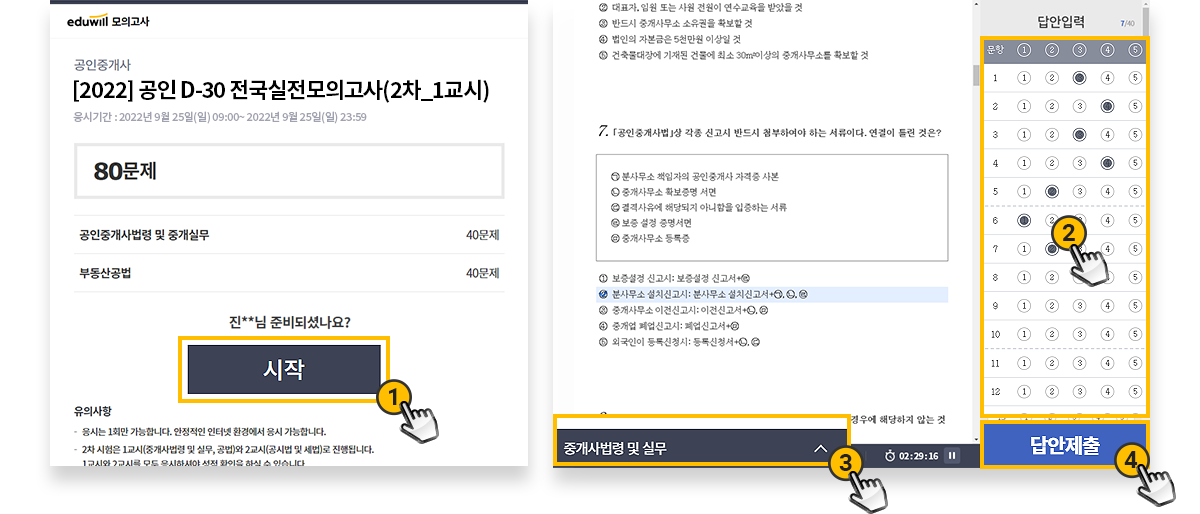Select answer 1 for question 4

tap(1024, 163)
